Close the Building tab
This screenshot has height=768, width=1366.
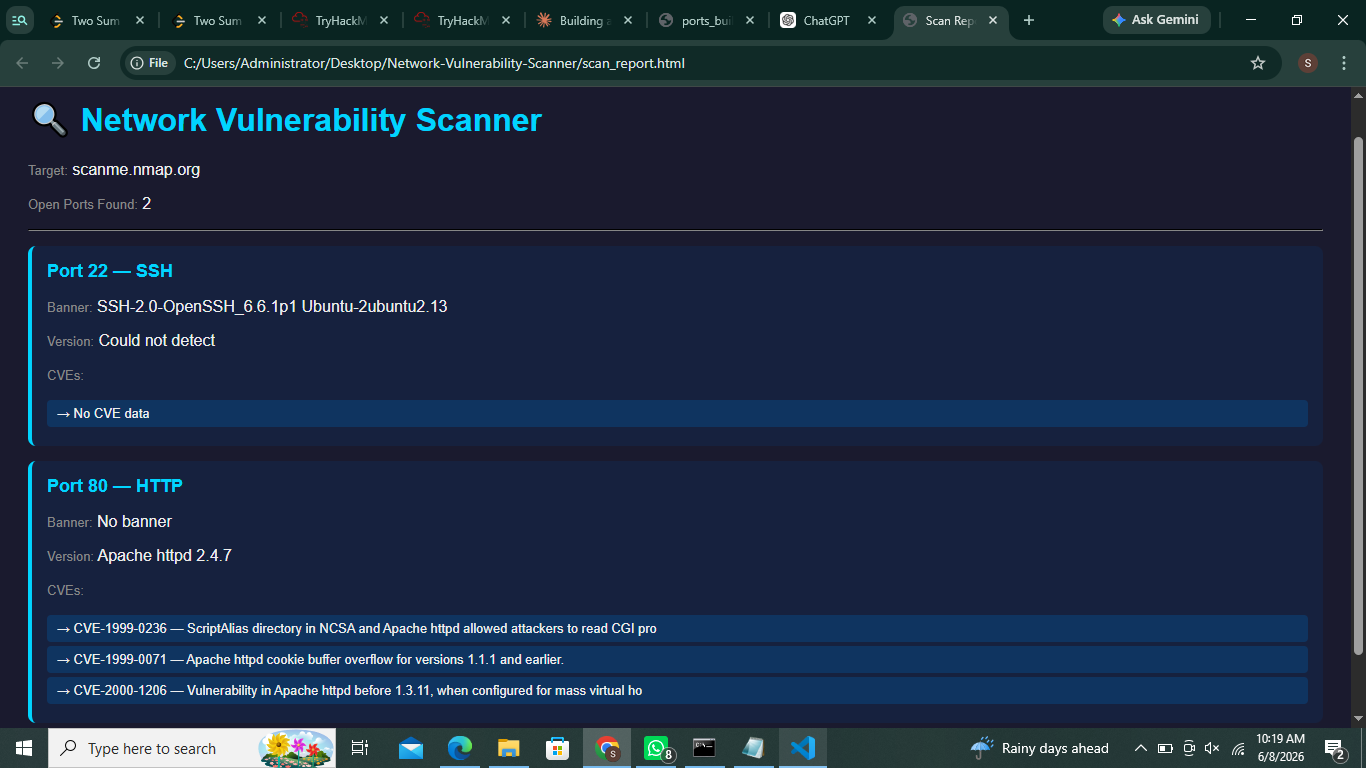[628, 20]
